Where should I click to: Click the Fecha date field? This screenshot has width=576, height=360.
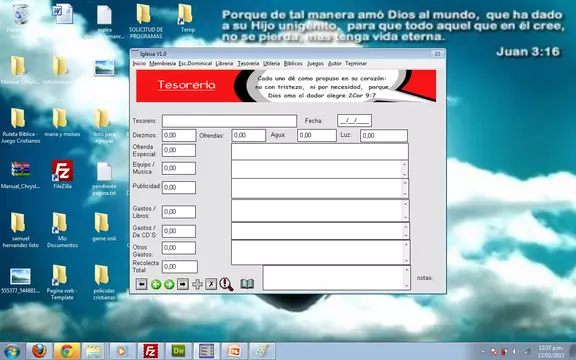coord(354,120)
